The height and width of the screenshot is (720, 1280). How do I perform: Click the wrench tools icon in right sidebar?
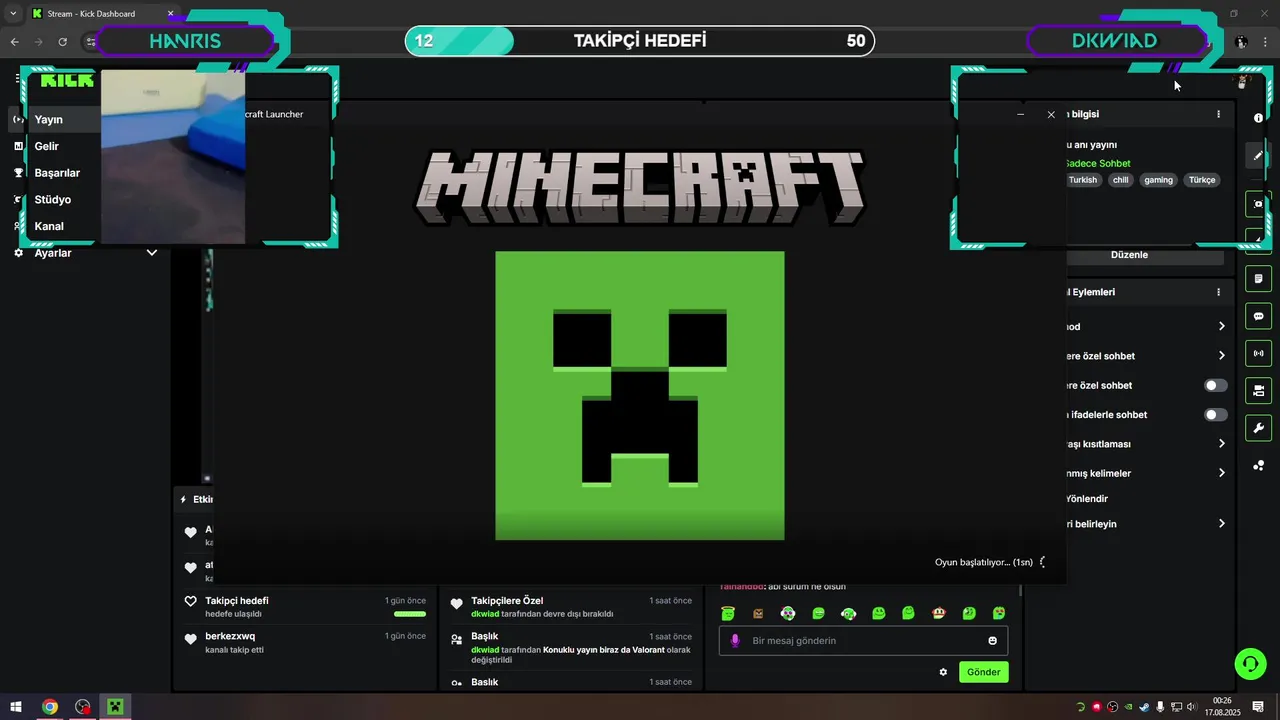click(1258, 428)
